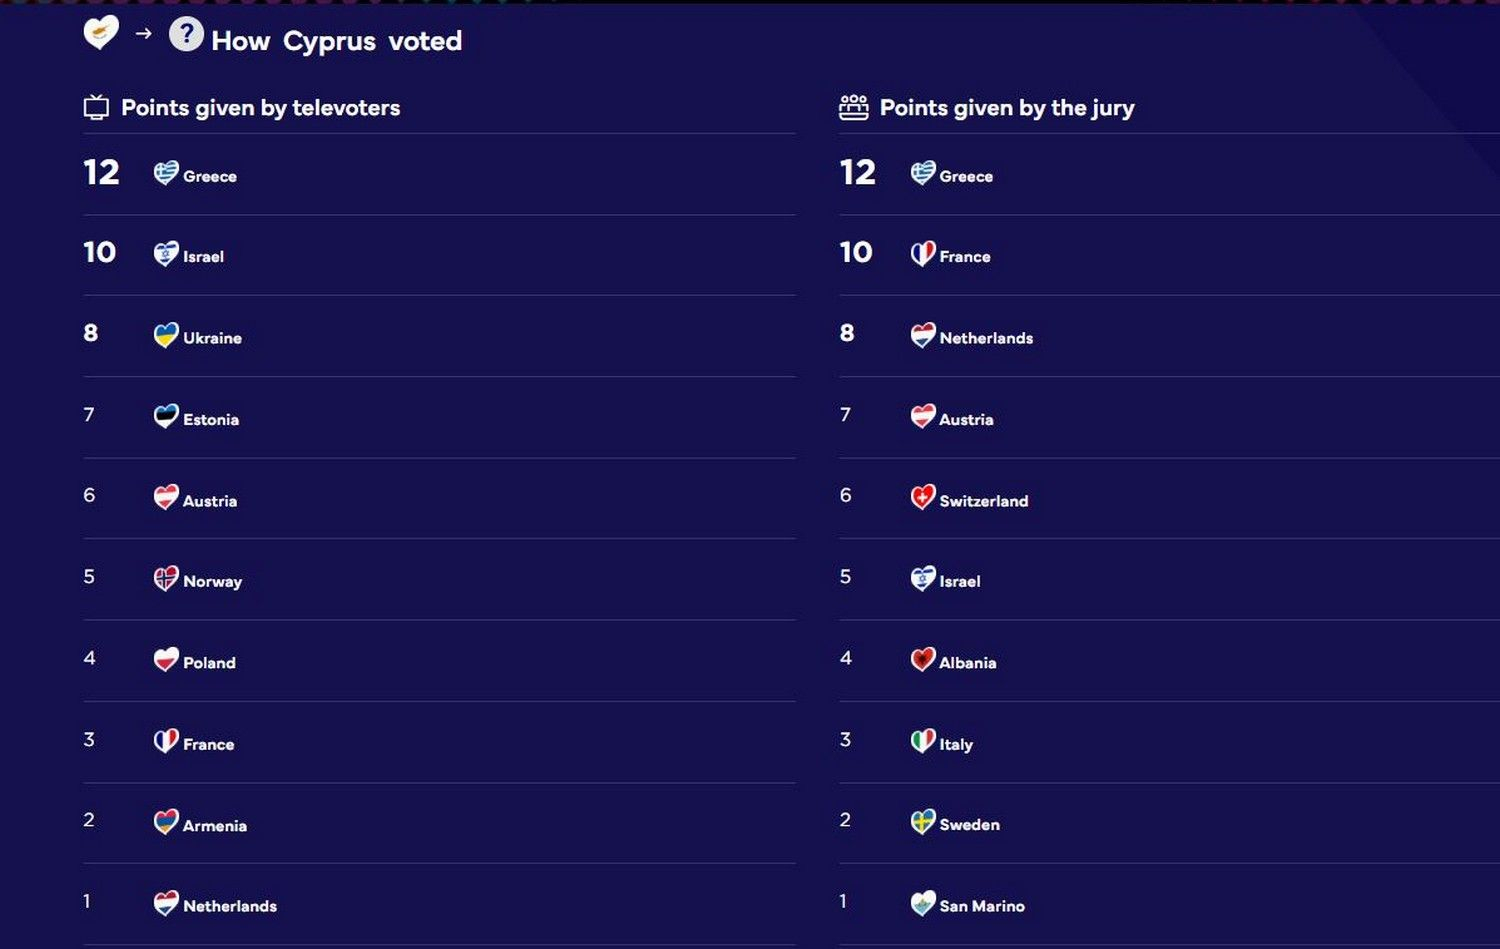Click the jury group icon
Viewport: 1500px width, 949px height.
(853, 108)
